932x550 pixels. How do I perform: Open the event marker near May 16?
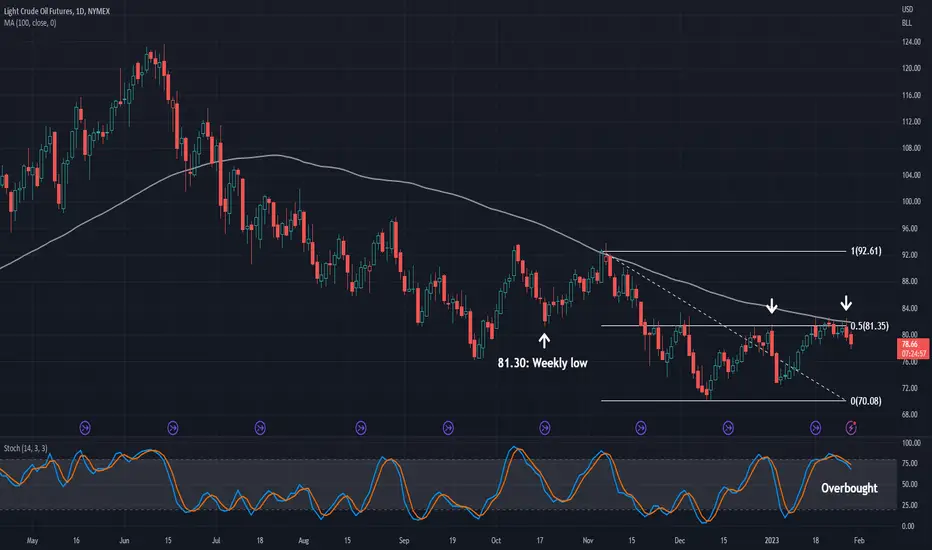(85, 428)
